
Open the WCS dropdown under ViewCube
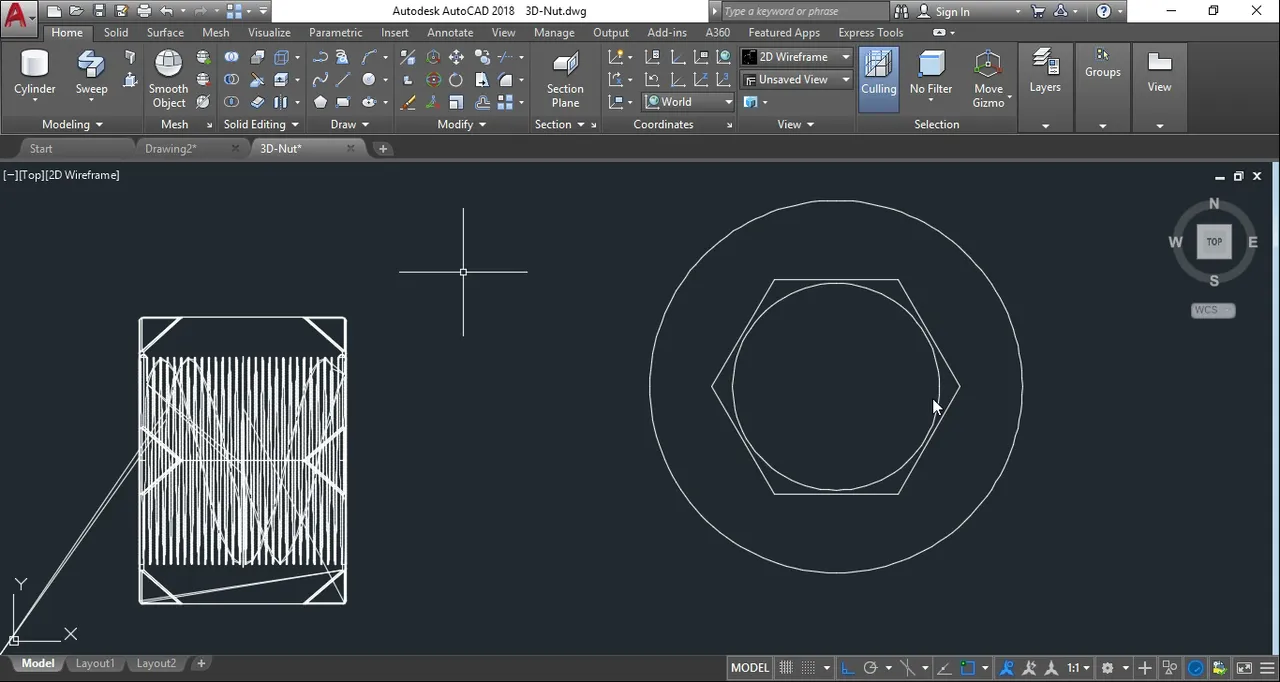click(1213, 310)
